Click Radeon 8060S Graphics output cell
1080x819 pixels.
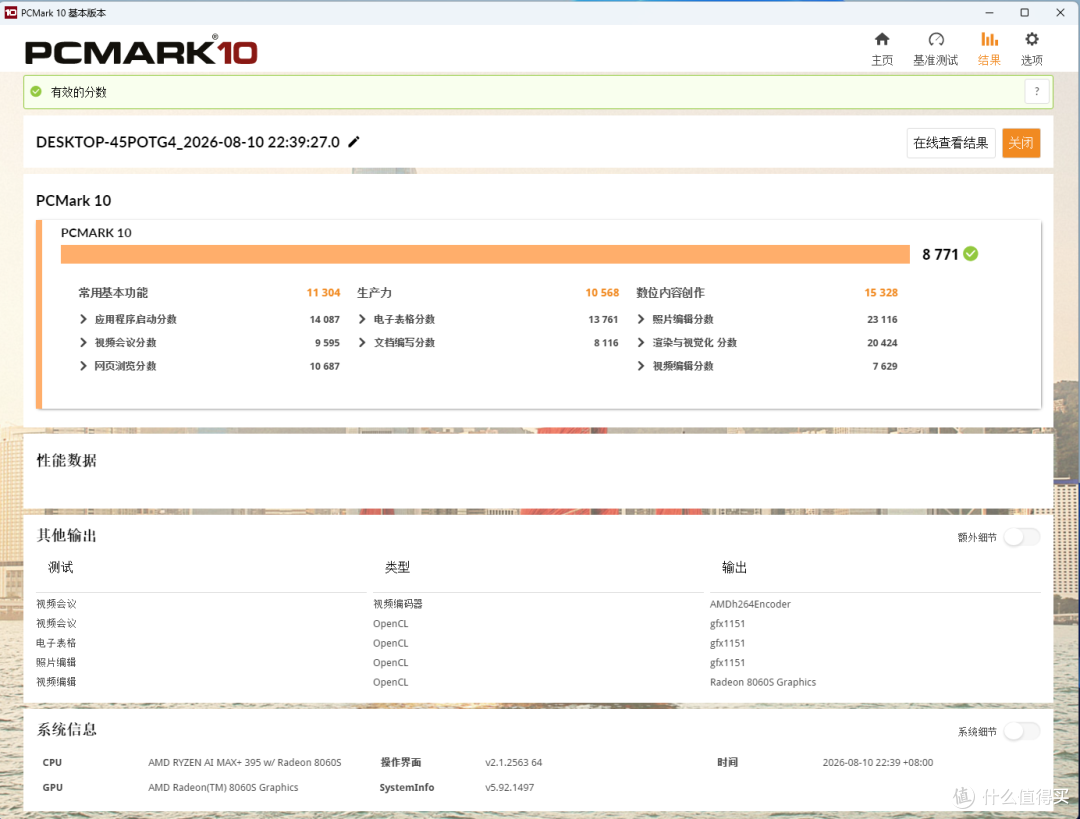click(762, 682)
